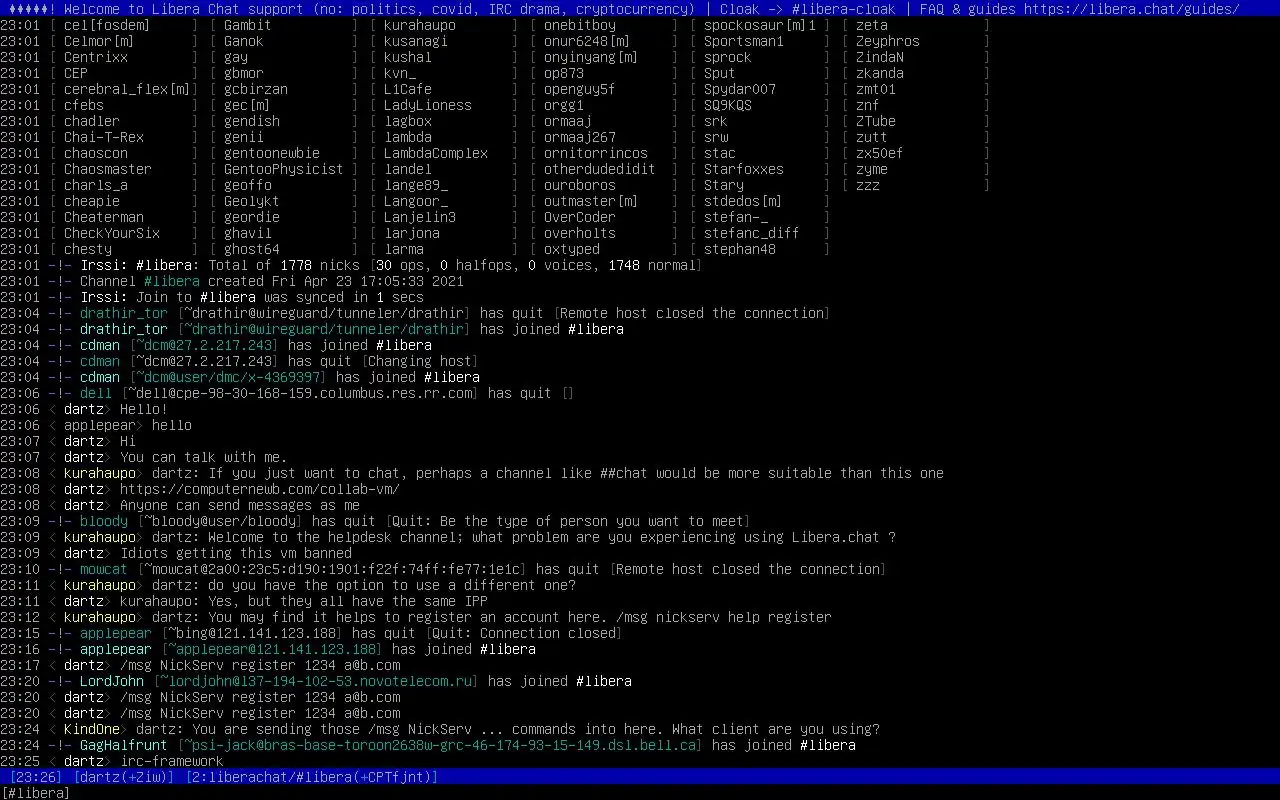Select nick spockosaur[m]1 in the names list
This screenshot has width=1280, height=800.
pyautogui.click(x=760, y=25)
